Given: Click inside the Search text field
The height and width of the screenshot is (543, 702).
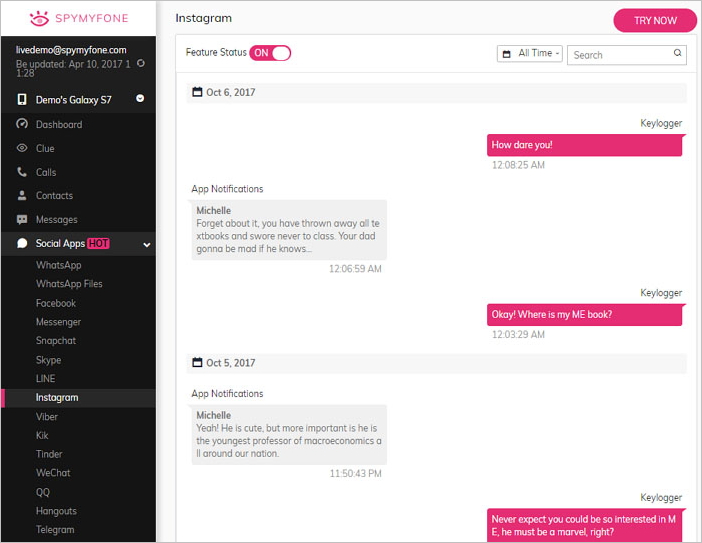Looking at the screenshot, I should [x=618, y=55].
